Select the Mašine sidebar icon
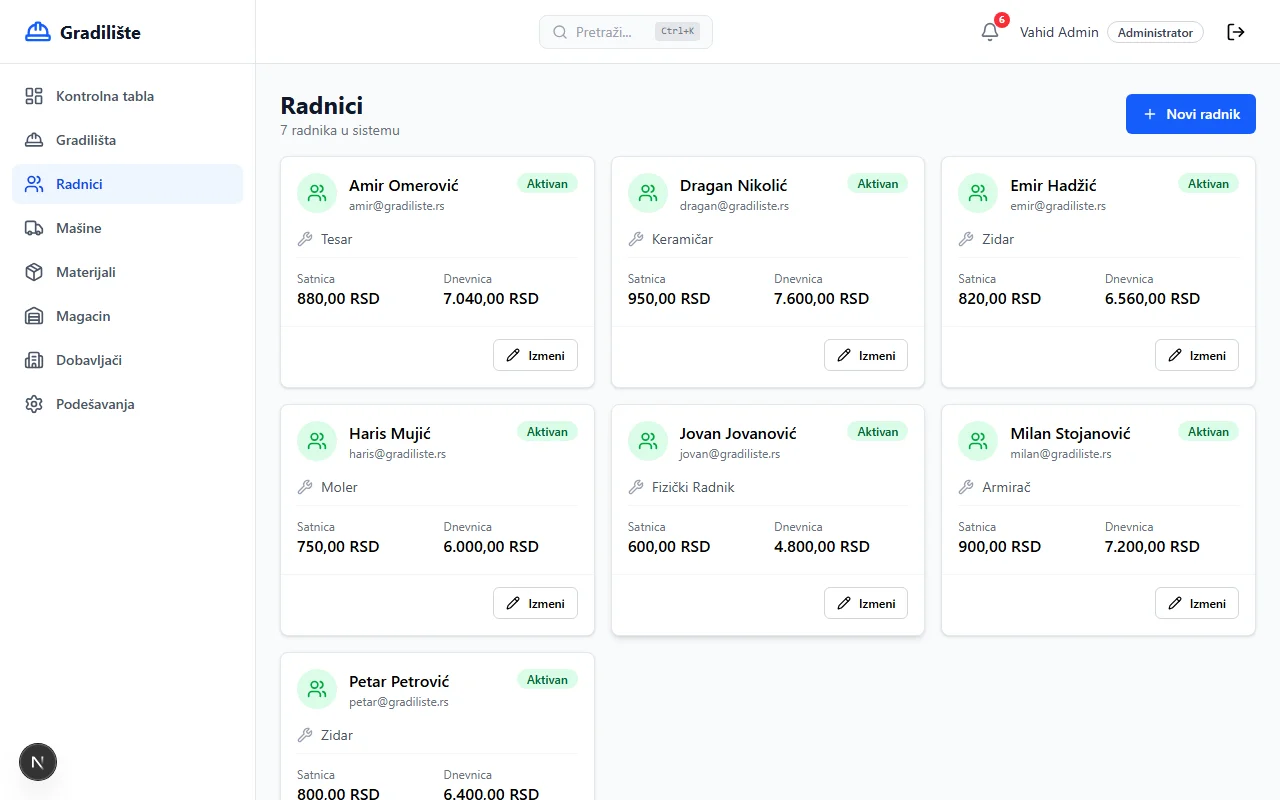This screenshot has width=1280, height=800. (x=33, y=228)
